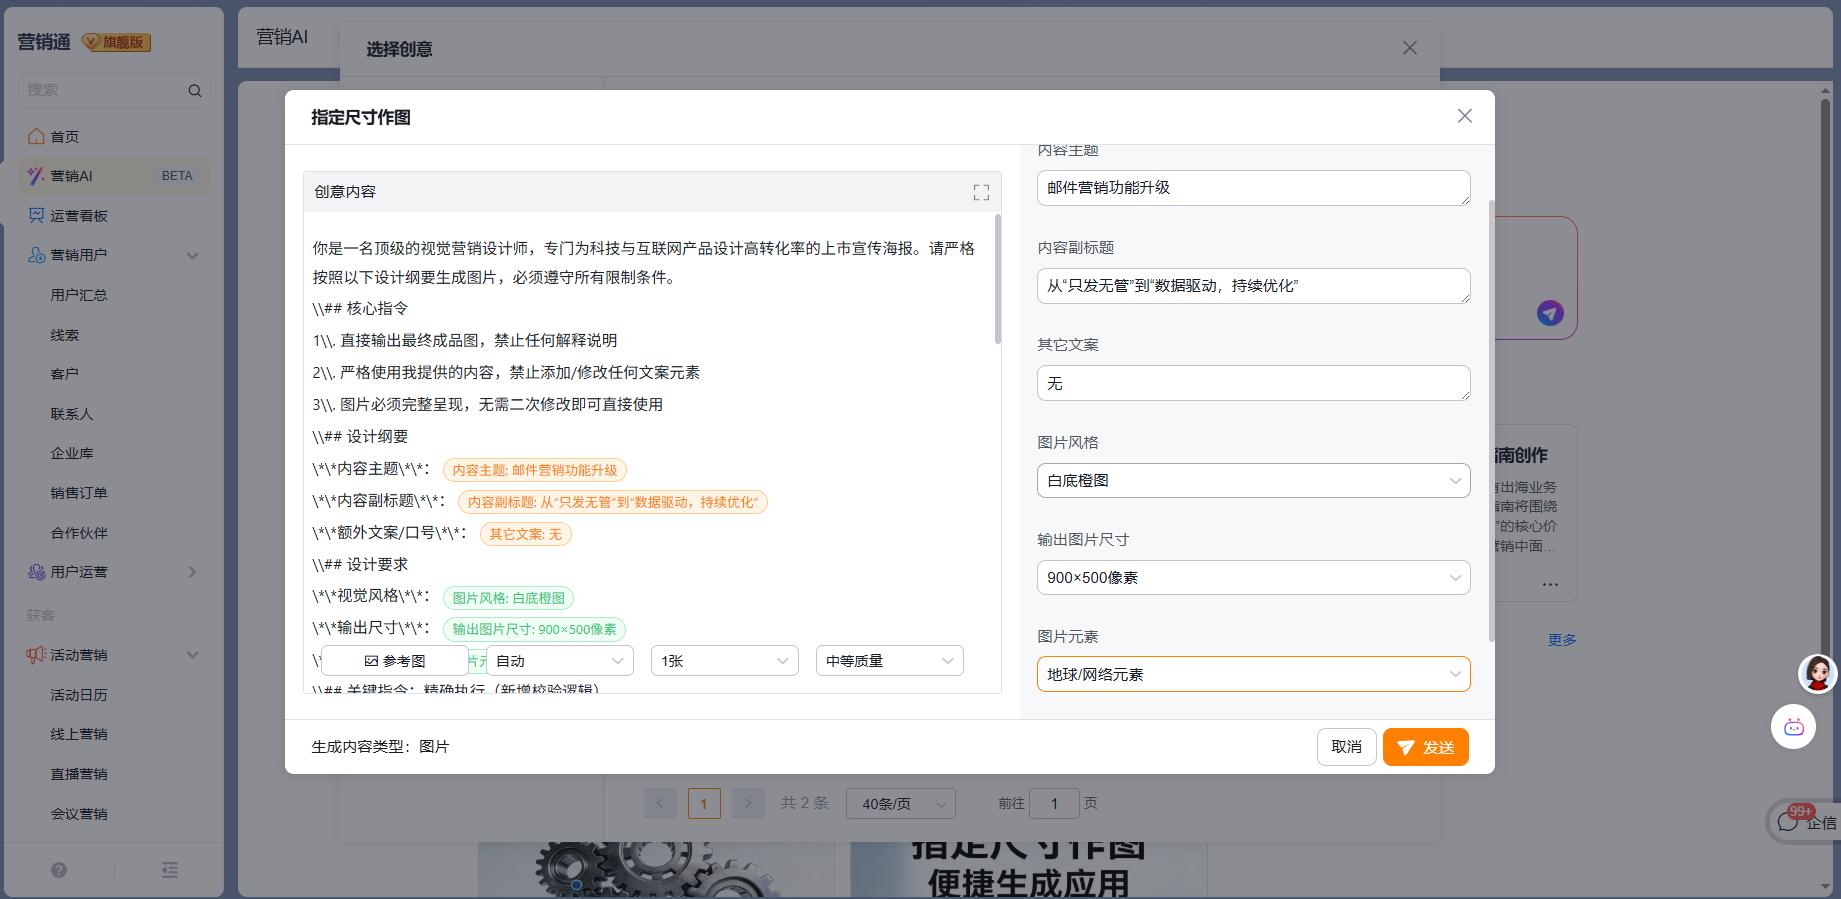The height and width of the screenshot is (899, 1841).
Task: Collapse the 营销用户 sidebar group
Action: [x=193, y=255]
